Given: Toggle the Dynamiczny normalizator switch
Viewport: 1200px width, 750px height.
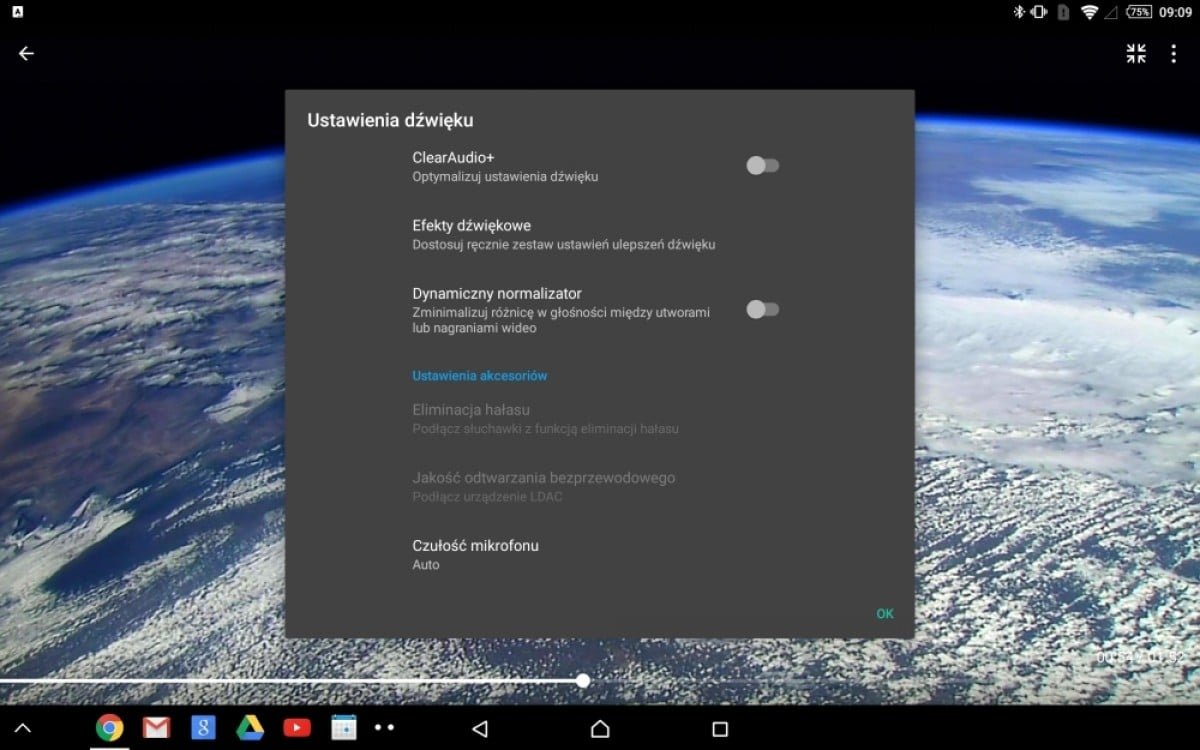Looking at the screenshot, I should (763, 310).
